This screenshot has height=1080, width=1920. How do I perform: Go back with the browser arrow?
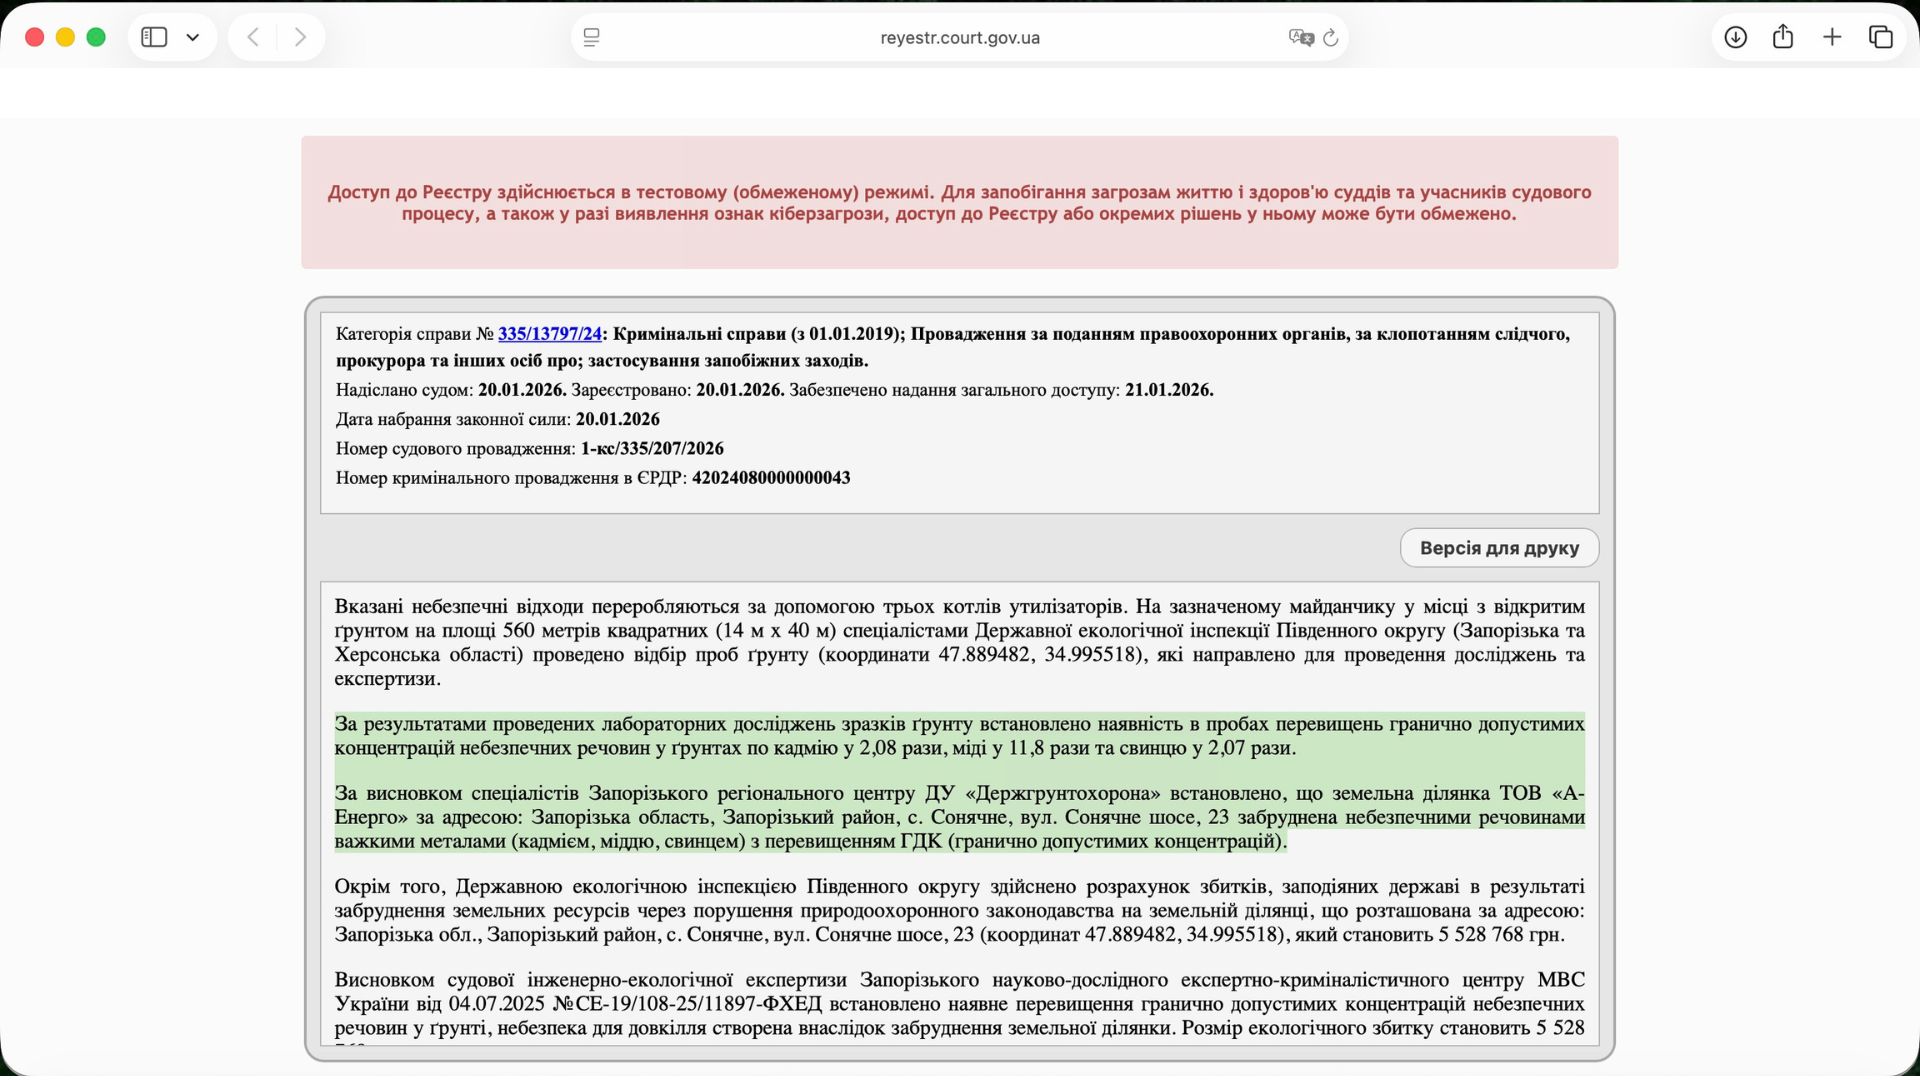[253, 37]
